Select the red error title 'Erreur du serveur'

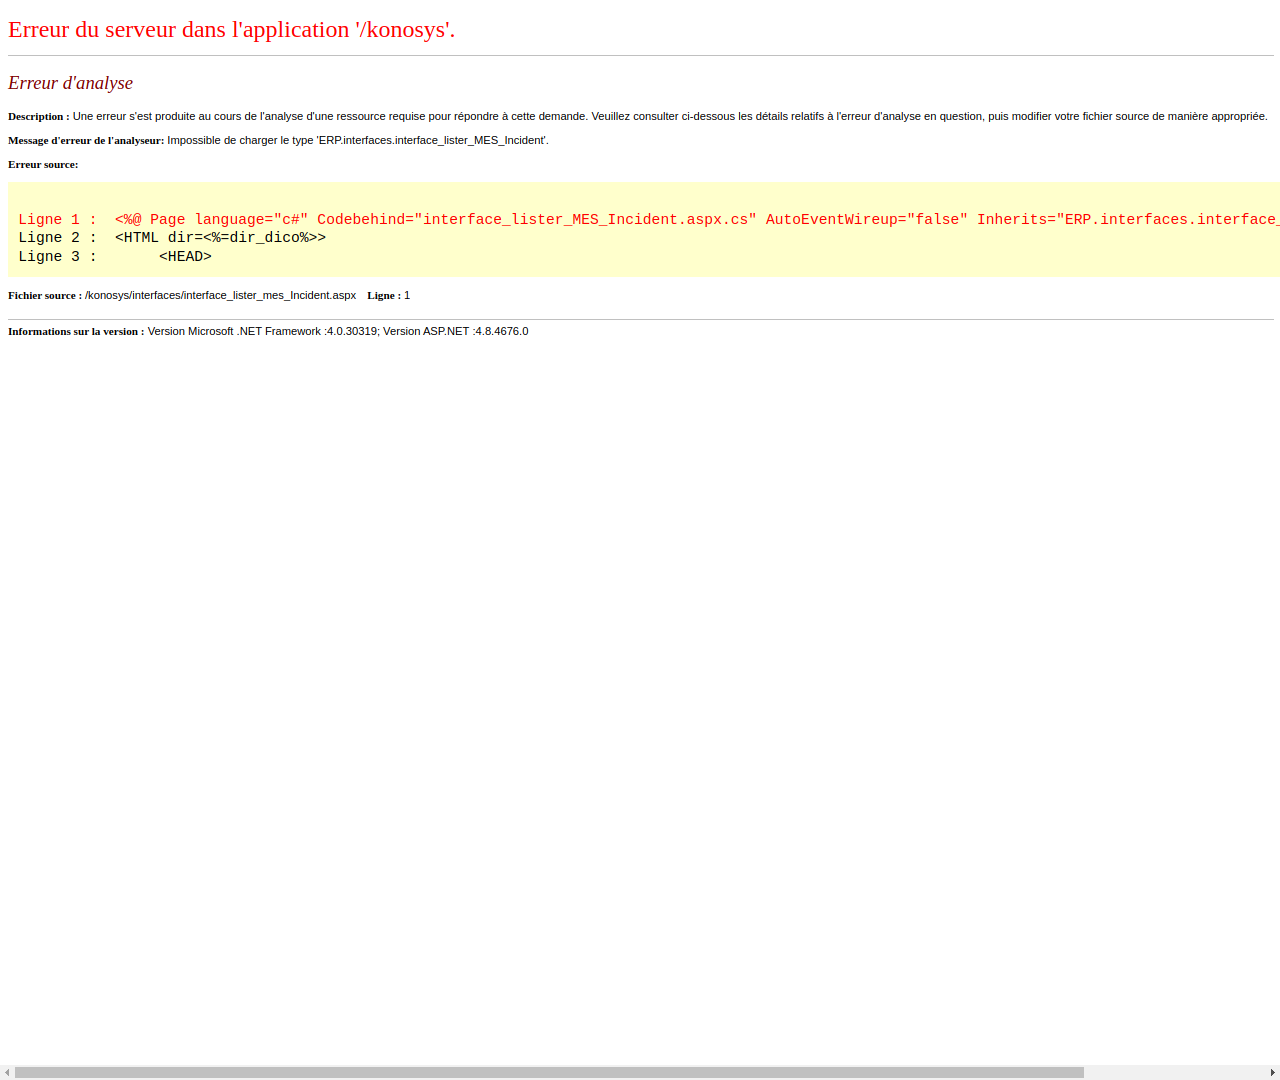(x=230, y=29)
